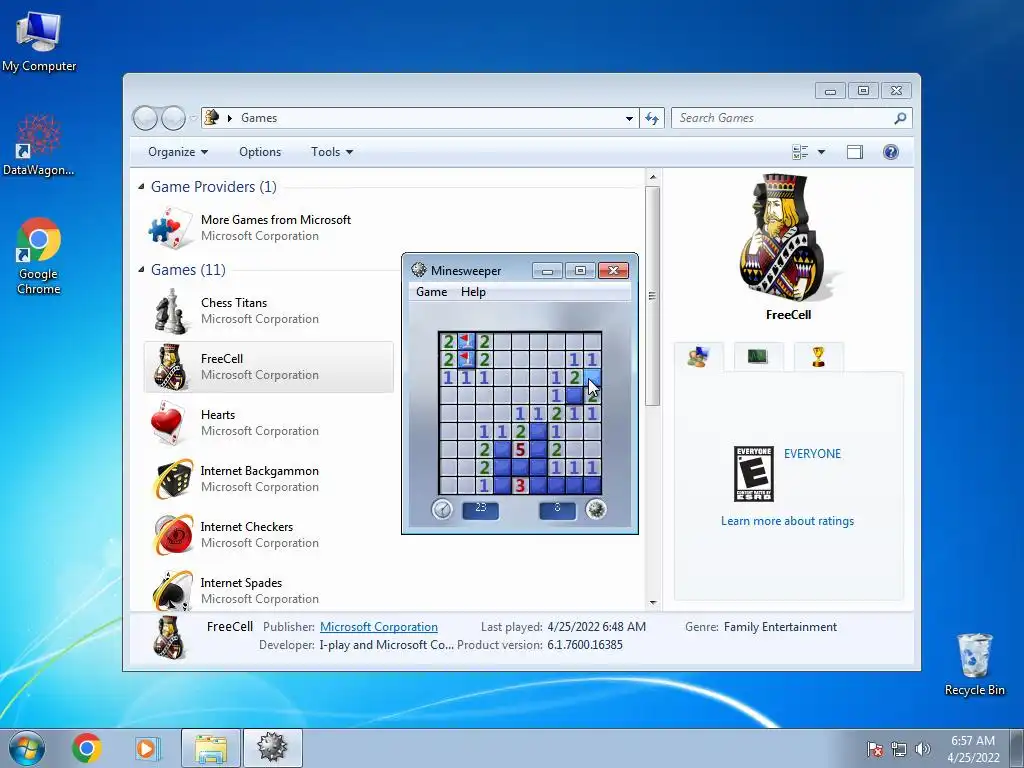Click Options in the Games toolbar

(260, 152)
